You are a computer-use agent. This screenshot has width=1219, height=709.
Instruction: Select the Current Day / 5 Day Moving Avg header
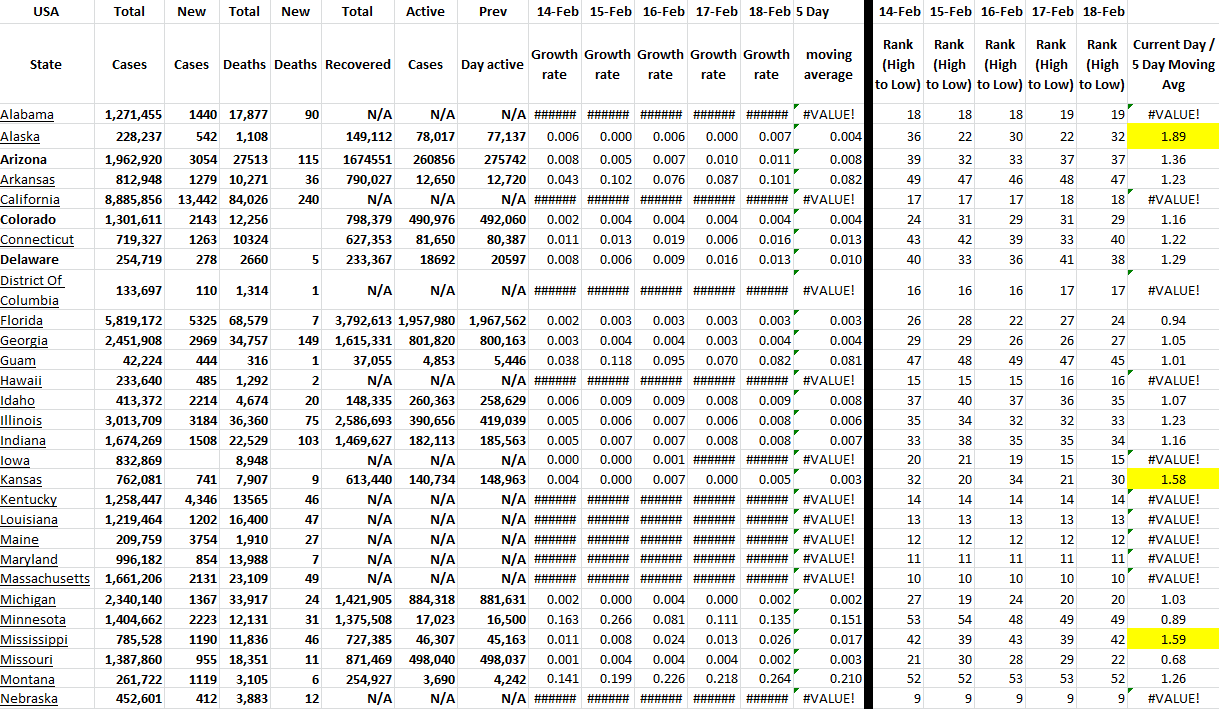(1173, 65)
